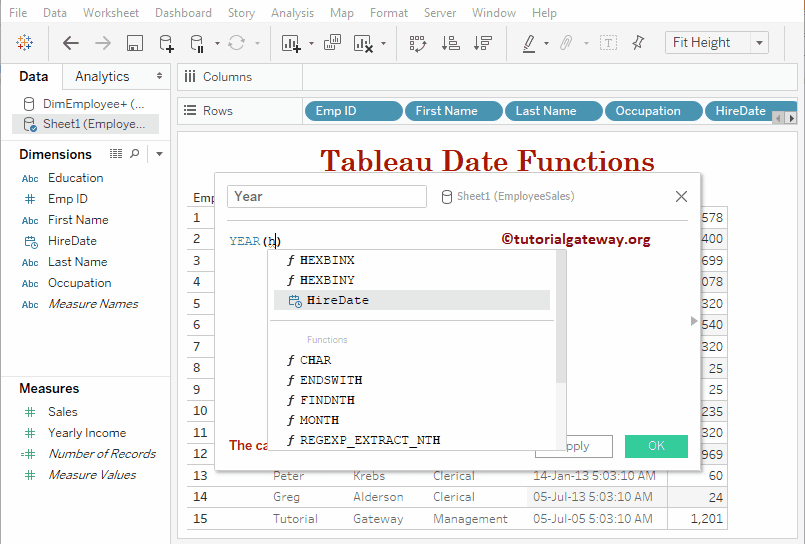The height and width of the screenshot is (544, 805).
Task: Open the Dashboard menu
Action: 183,13
